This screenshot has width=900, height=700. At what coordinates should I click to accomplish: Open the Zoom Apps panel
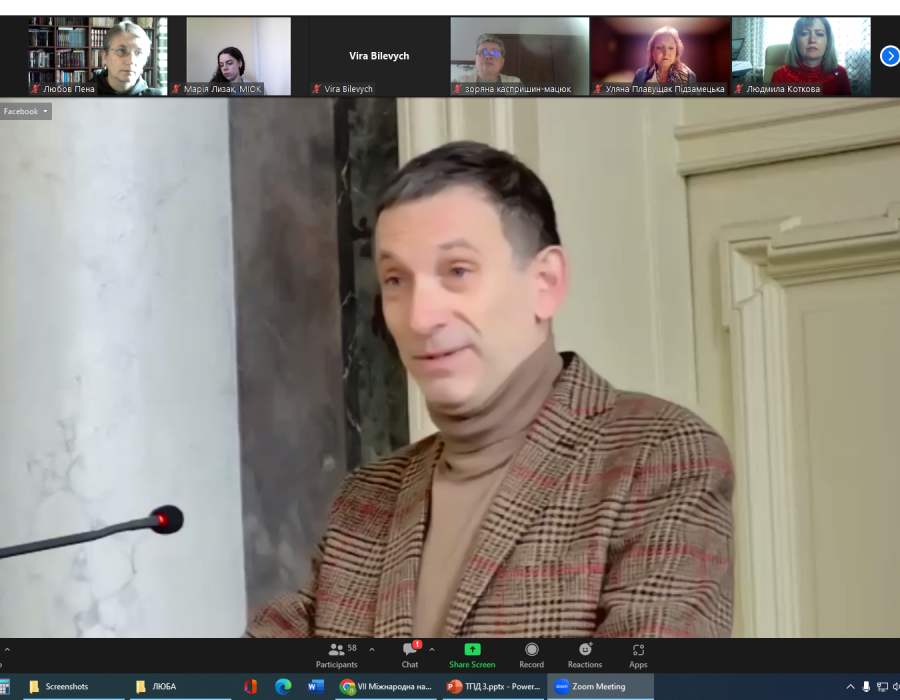point(638,655)
